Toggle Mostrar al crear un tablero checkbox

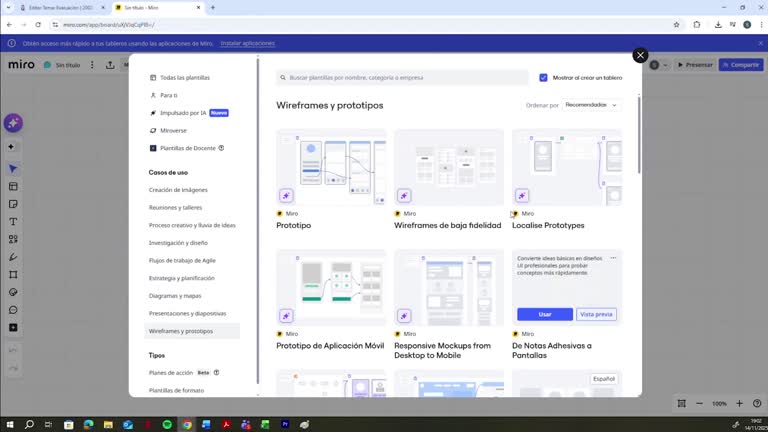coord(543,77)
